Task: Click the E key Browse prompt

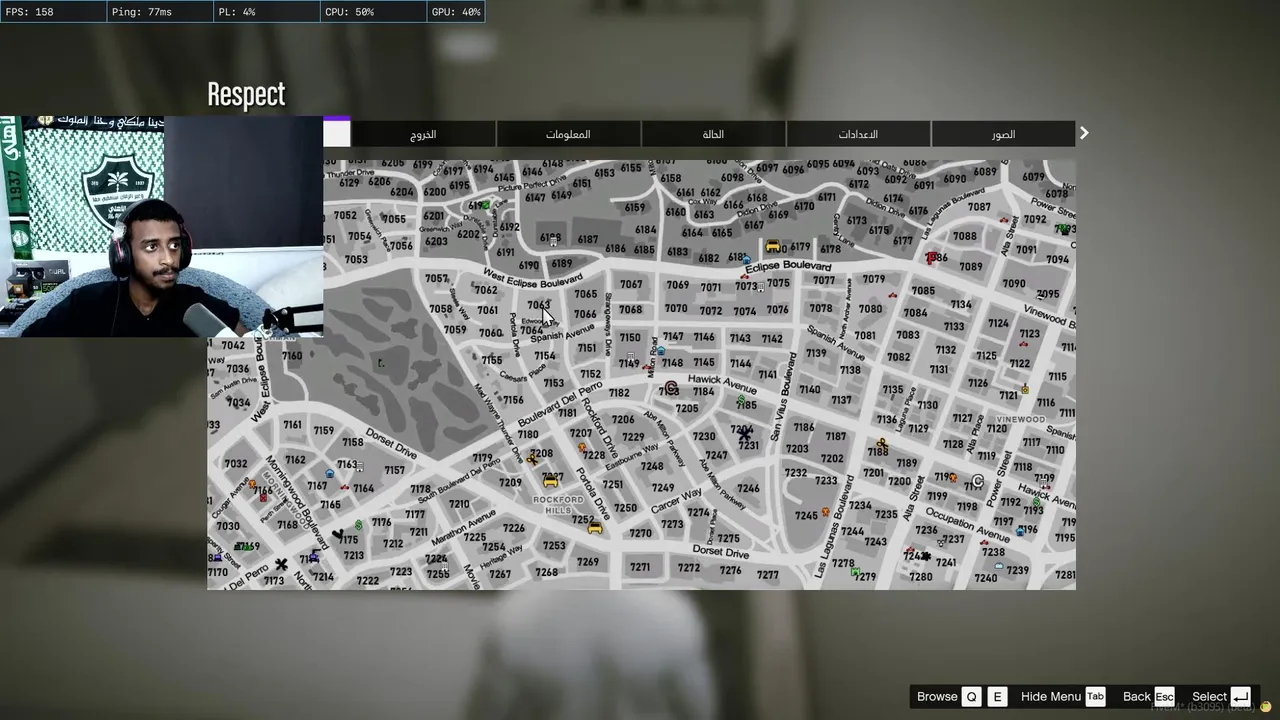Action: [x=997, y=697]
